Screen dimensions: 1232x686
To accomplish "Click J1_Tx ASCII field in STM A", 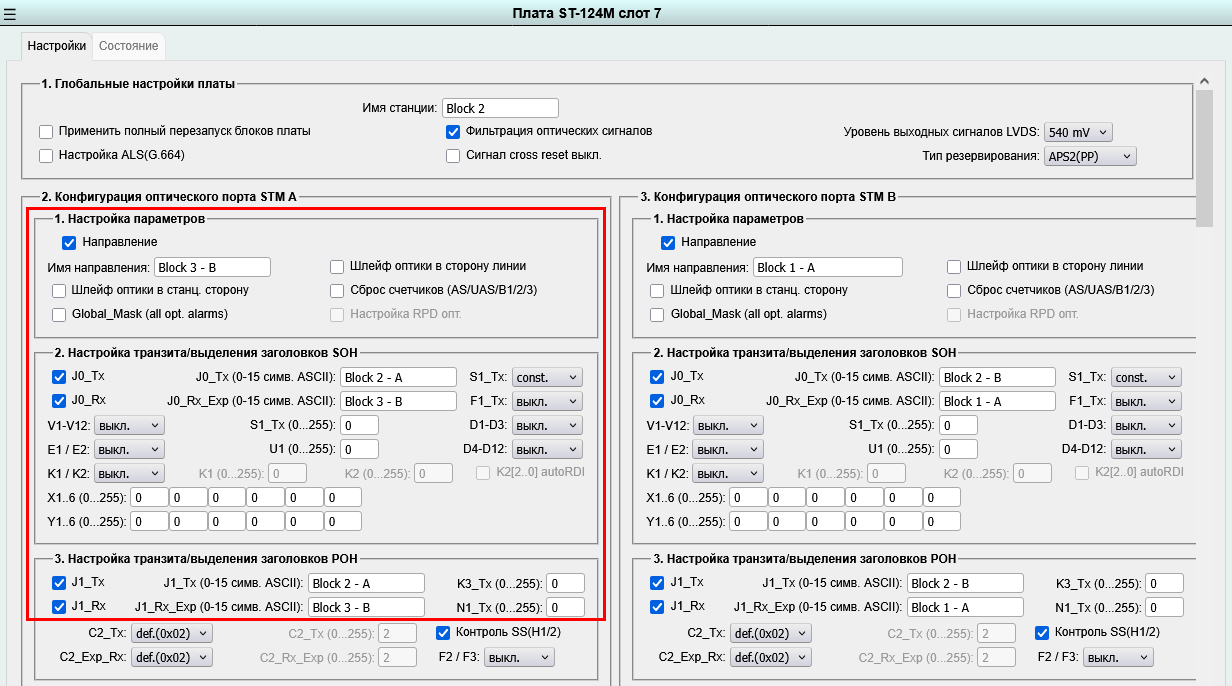I will [x=366, y=583].
